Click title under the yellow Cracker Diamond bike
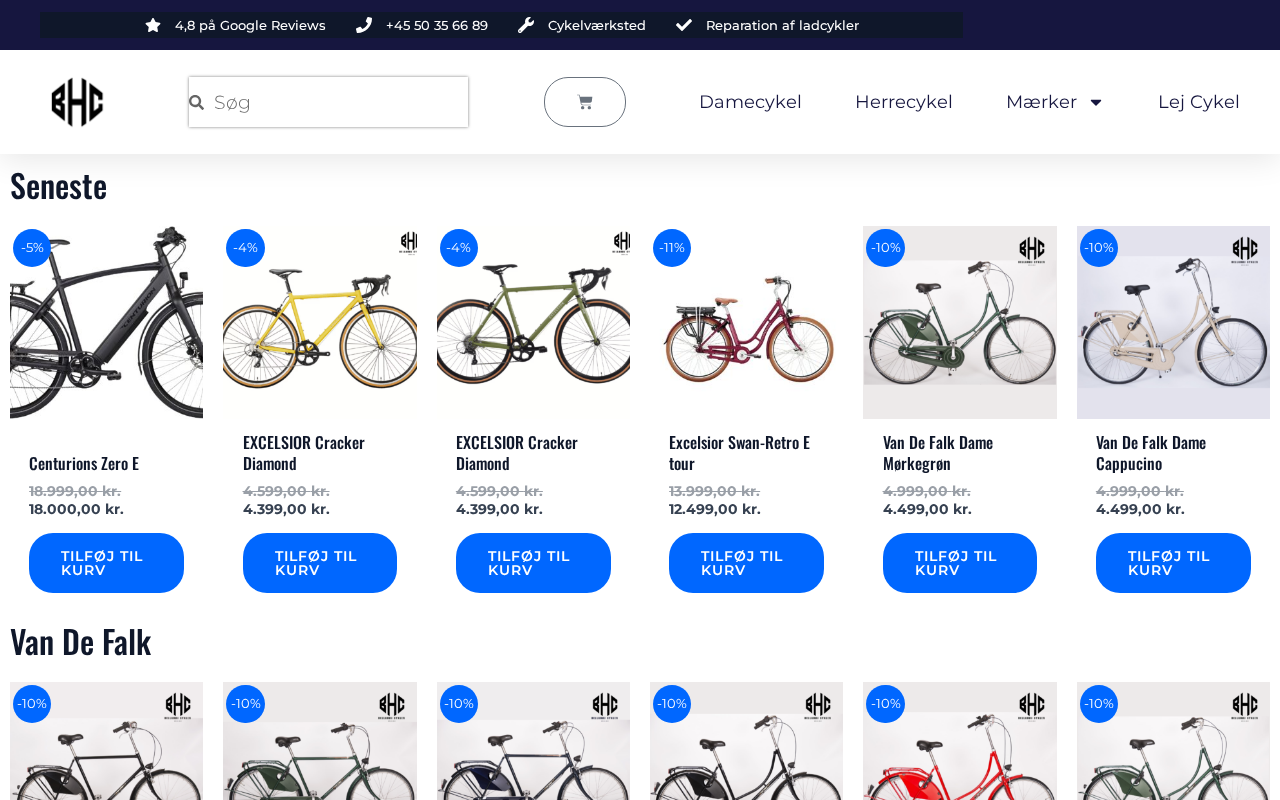The height and width of the screenshot is (800, 1280). (x=304, y=452)
